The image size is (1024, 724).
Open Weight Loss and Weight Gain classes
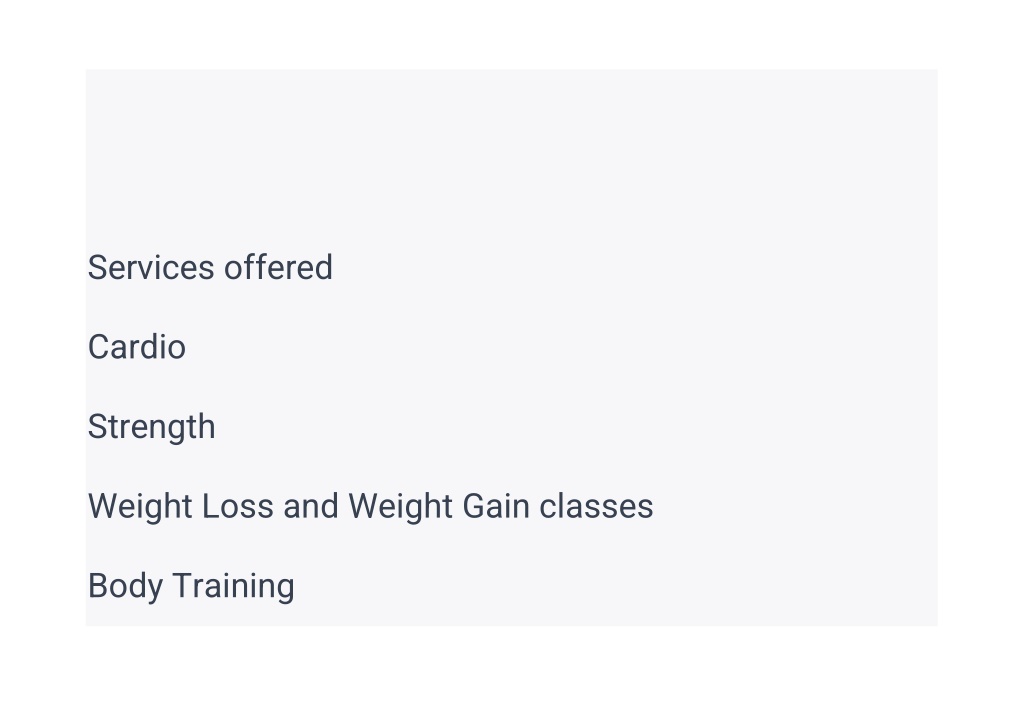coord(370,507)
